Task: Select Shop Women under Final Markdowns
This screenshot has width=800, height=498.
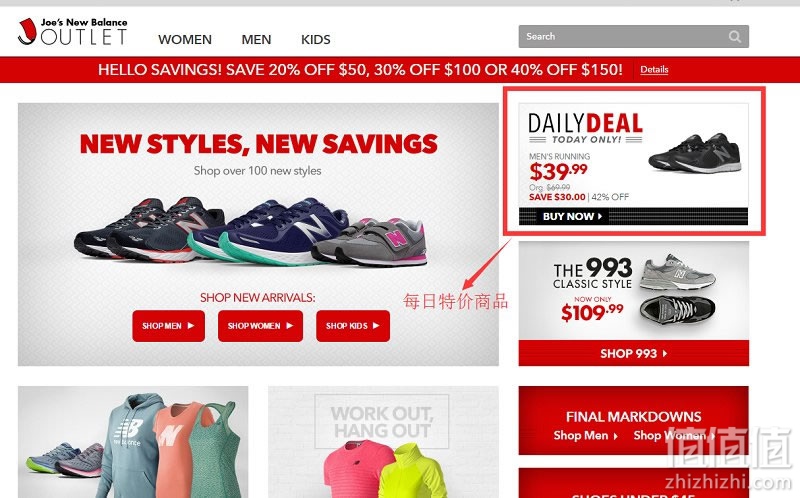Action: pyautogui.click(x=673, y=435)
